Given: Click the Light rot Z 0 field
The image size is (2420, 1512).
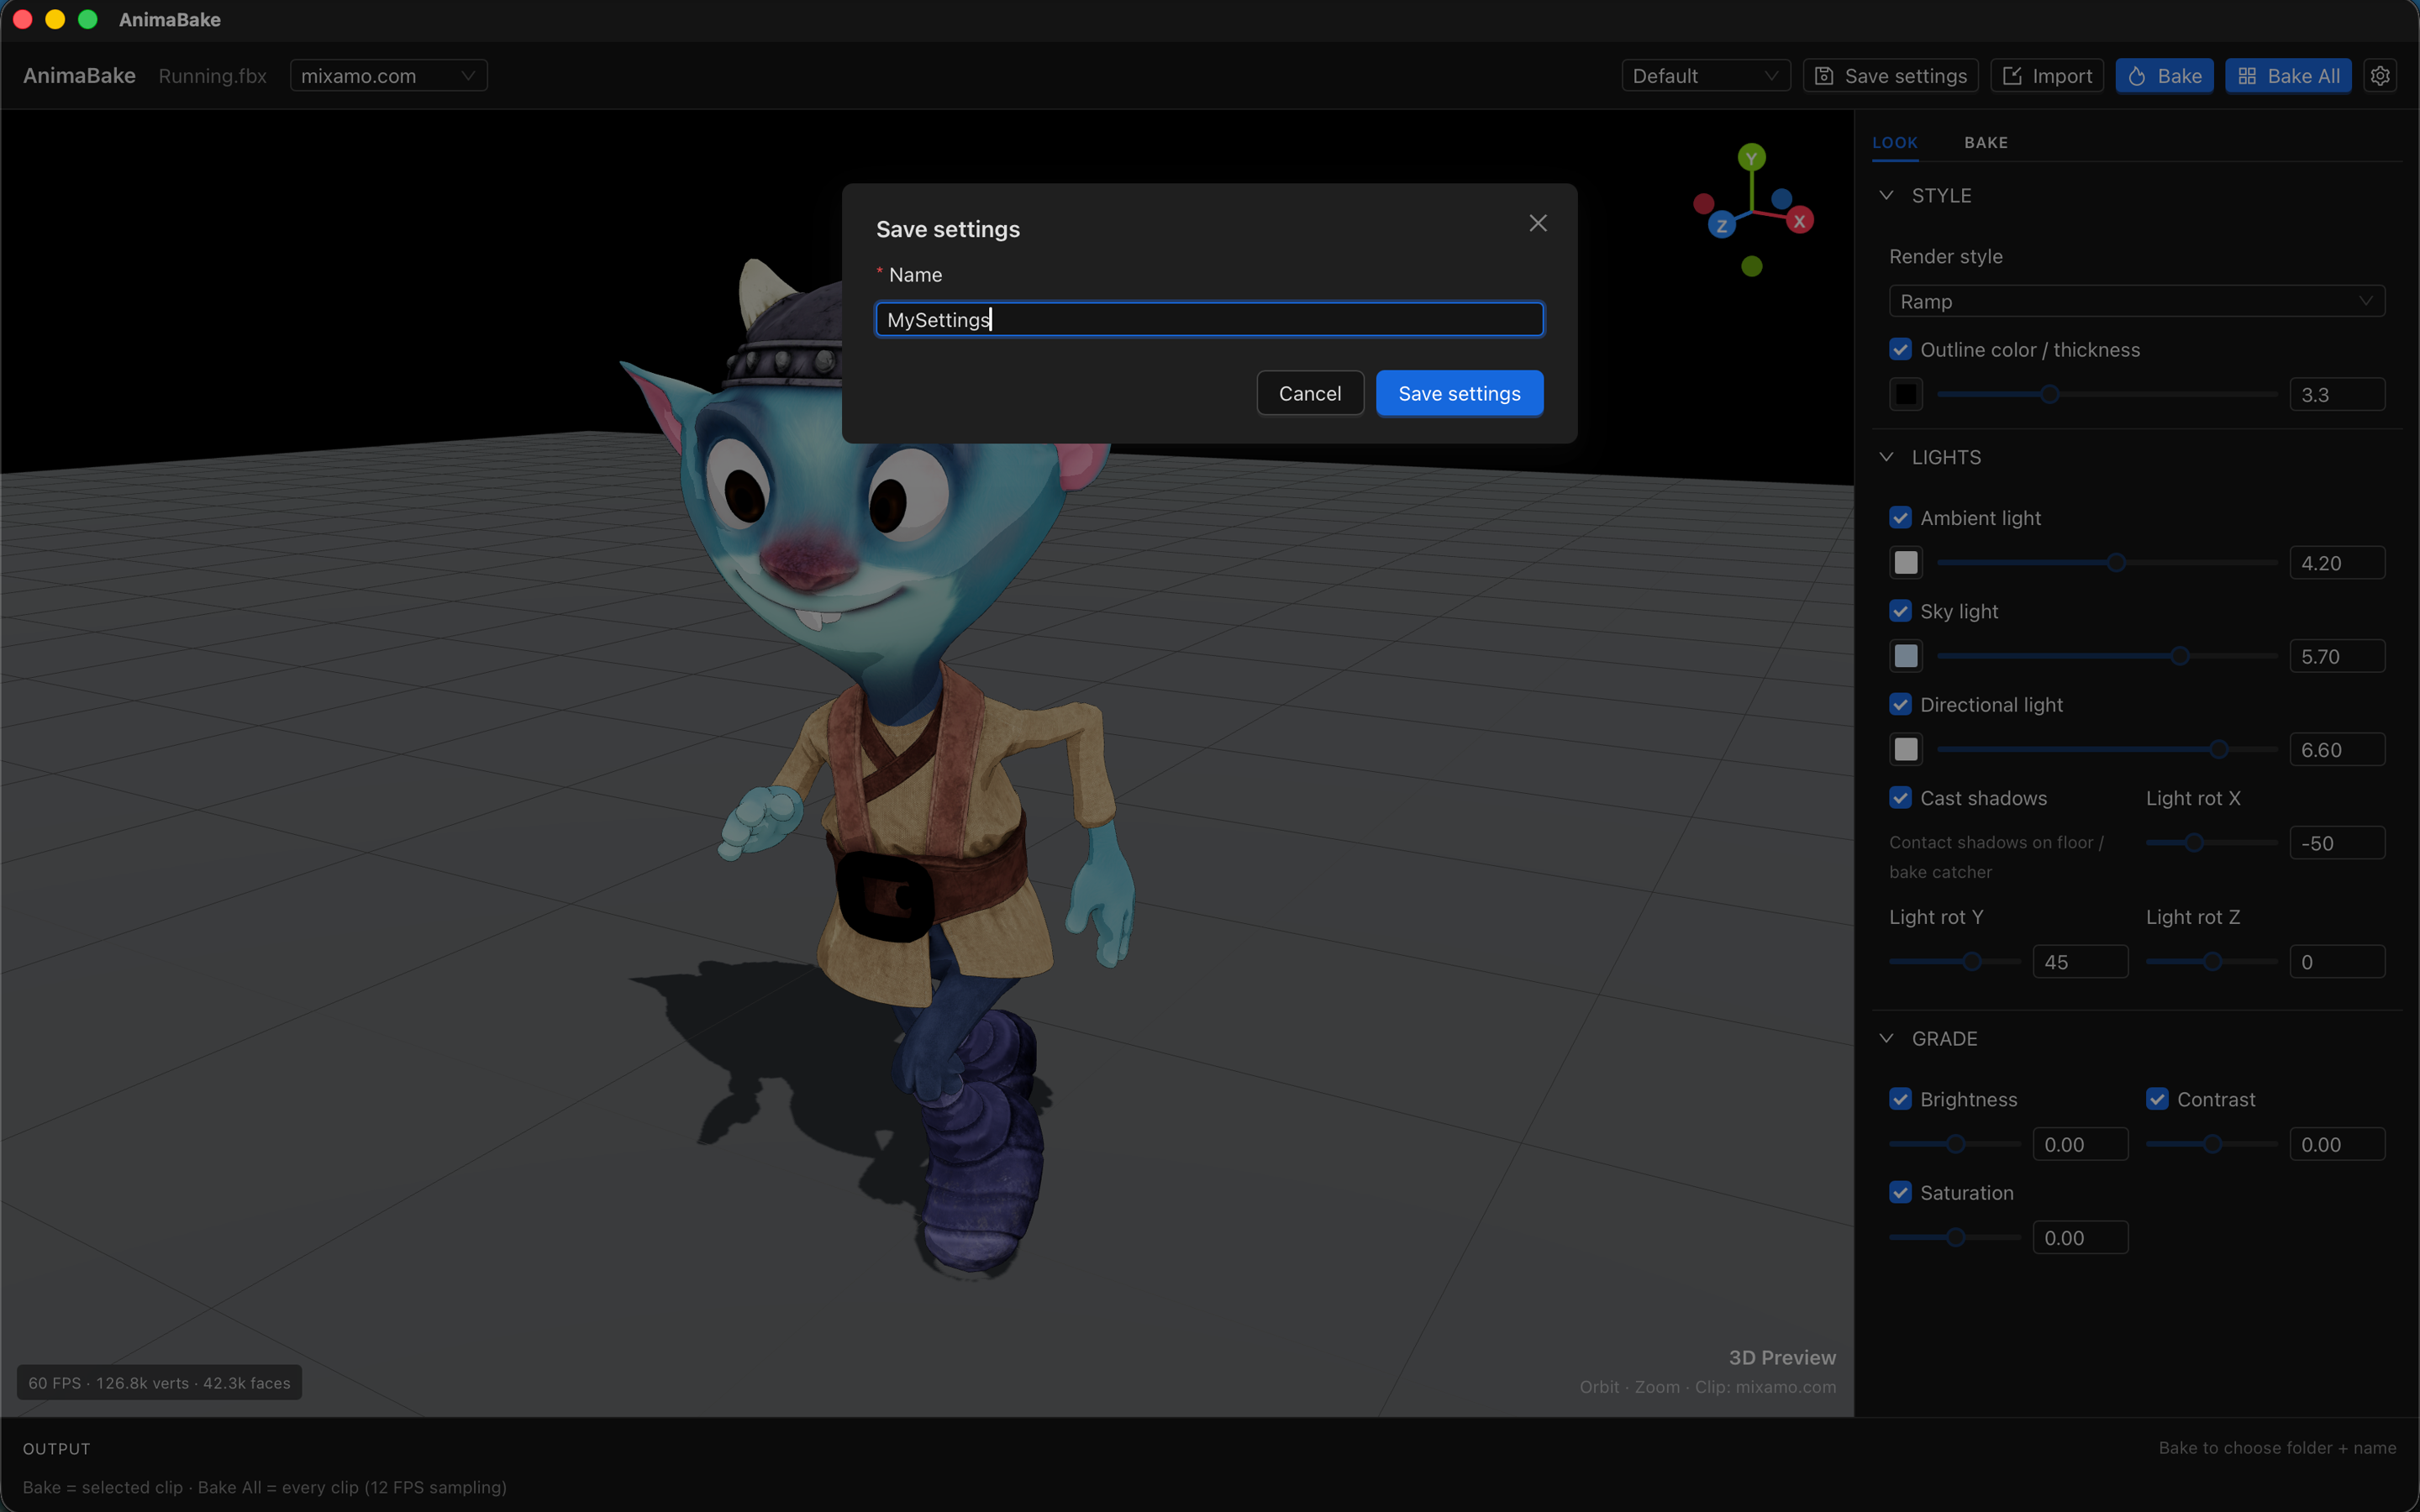Looking at the screenshot, I should click(x=2337, y=962).
